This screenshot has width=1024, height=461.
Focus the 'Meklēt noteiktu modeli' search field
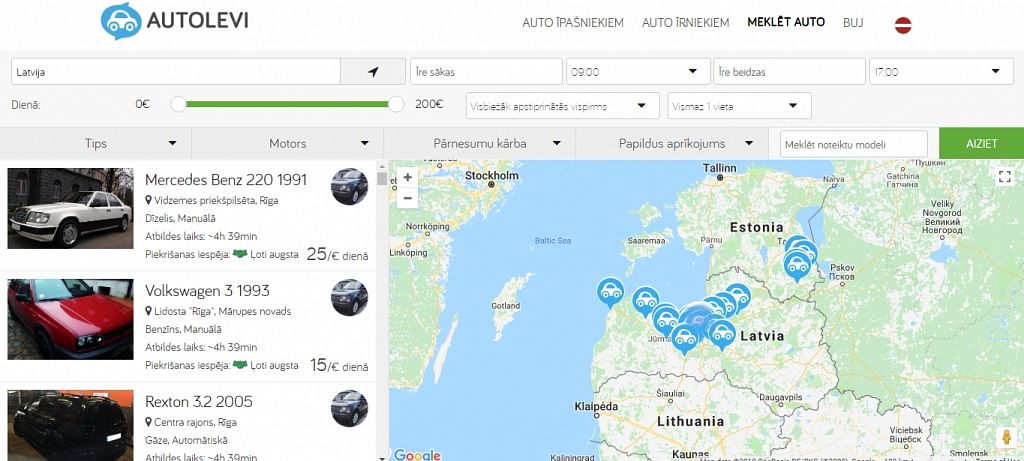pos(854,144)
